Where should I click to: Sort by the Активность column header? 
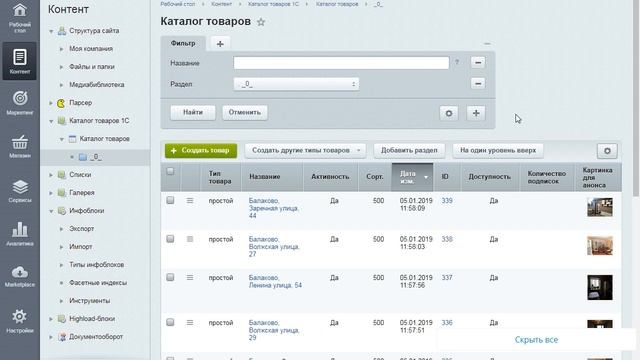coord(330,177)
